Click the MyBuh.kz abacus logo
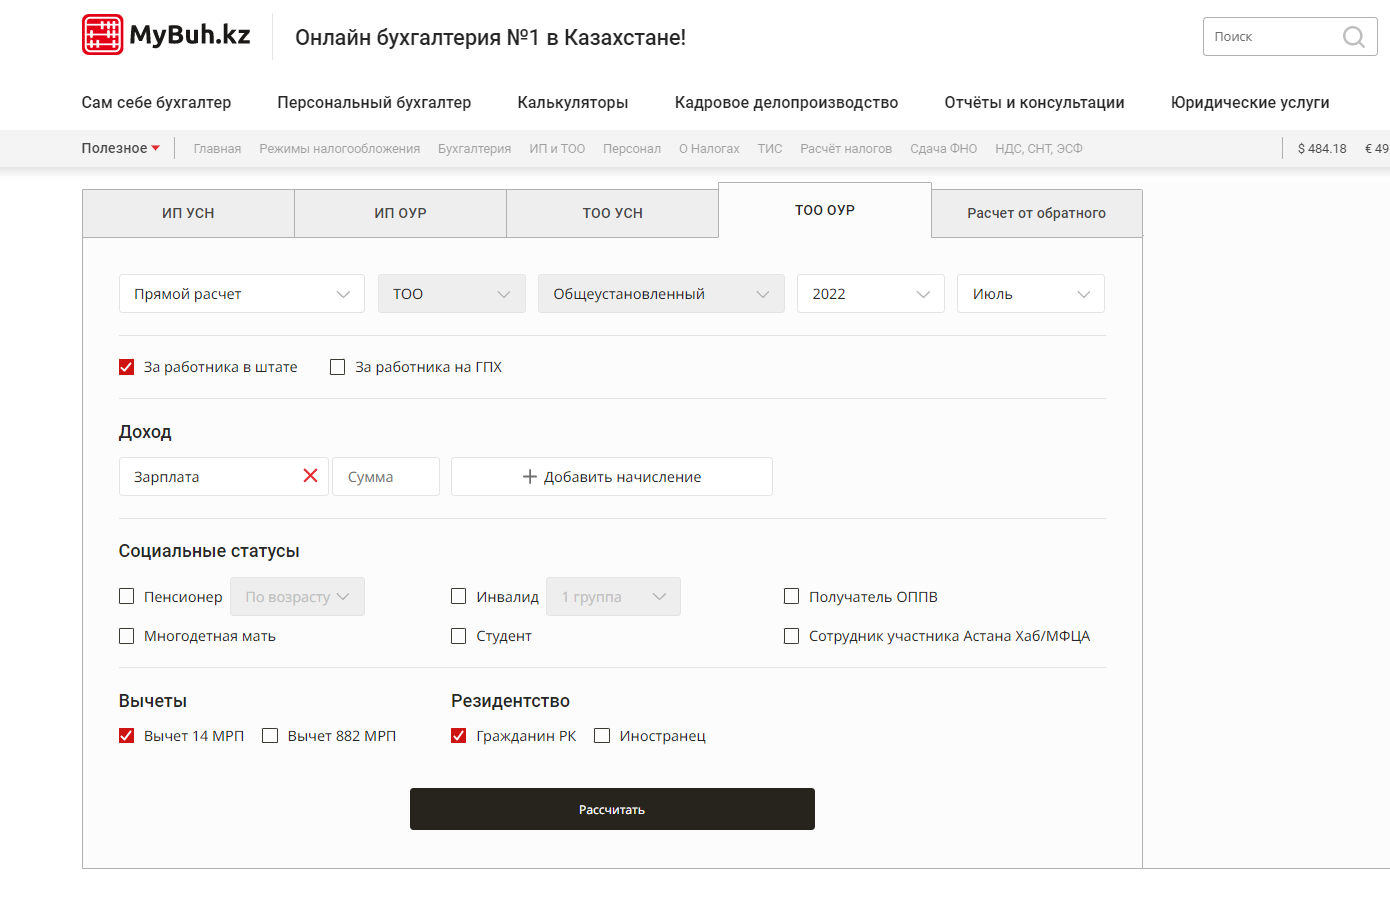This screenshot has width=1390, height=910. pyautogui.click(x=102, y=35)
